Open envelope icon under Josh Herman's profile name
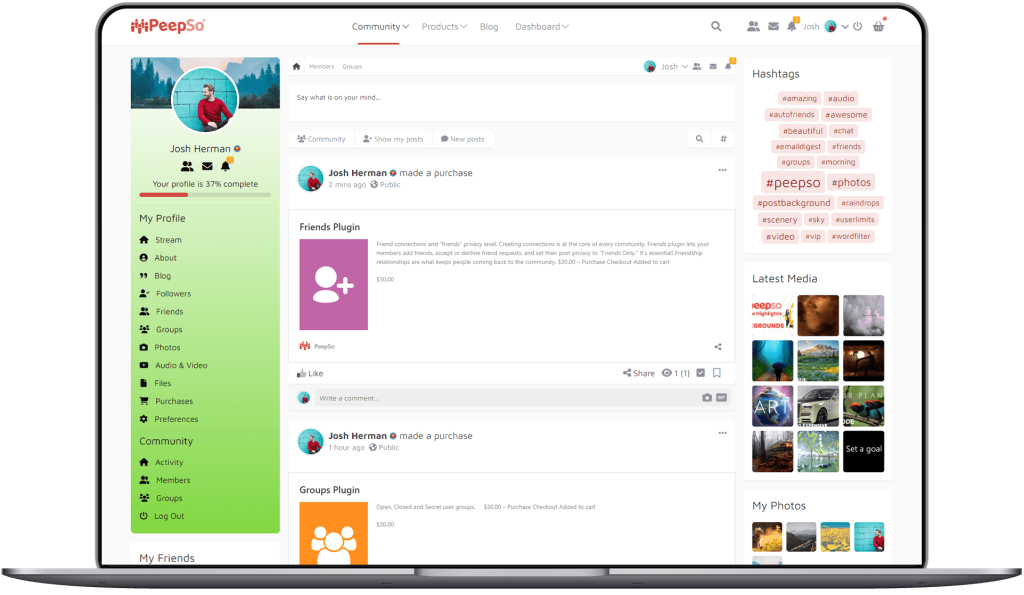This screenshot has height=595, width=1024. pyautogui.click(x=207, y=167)
